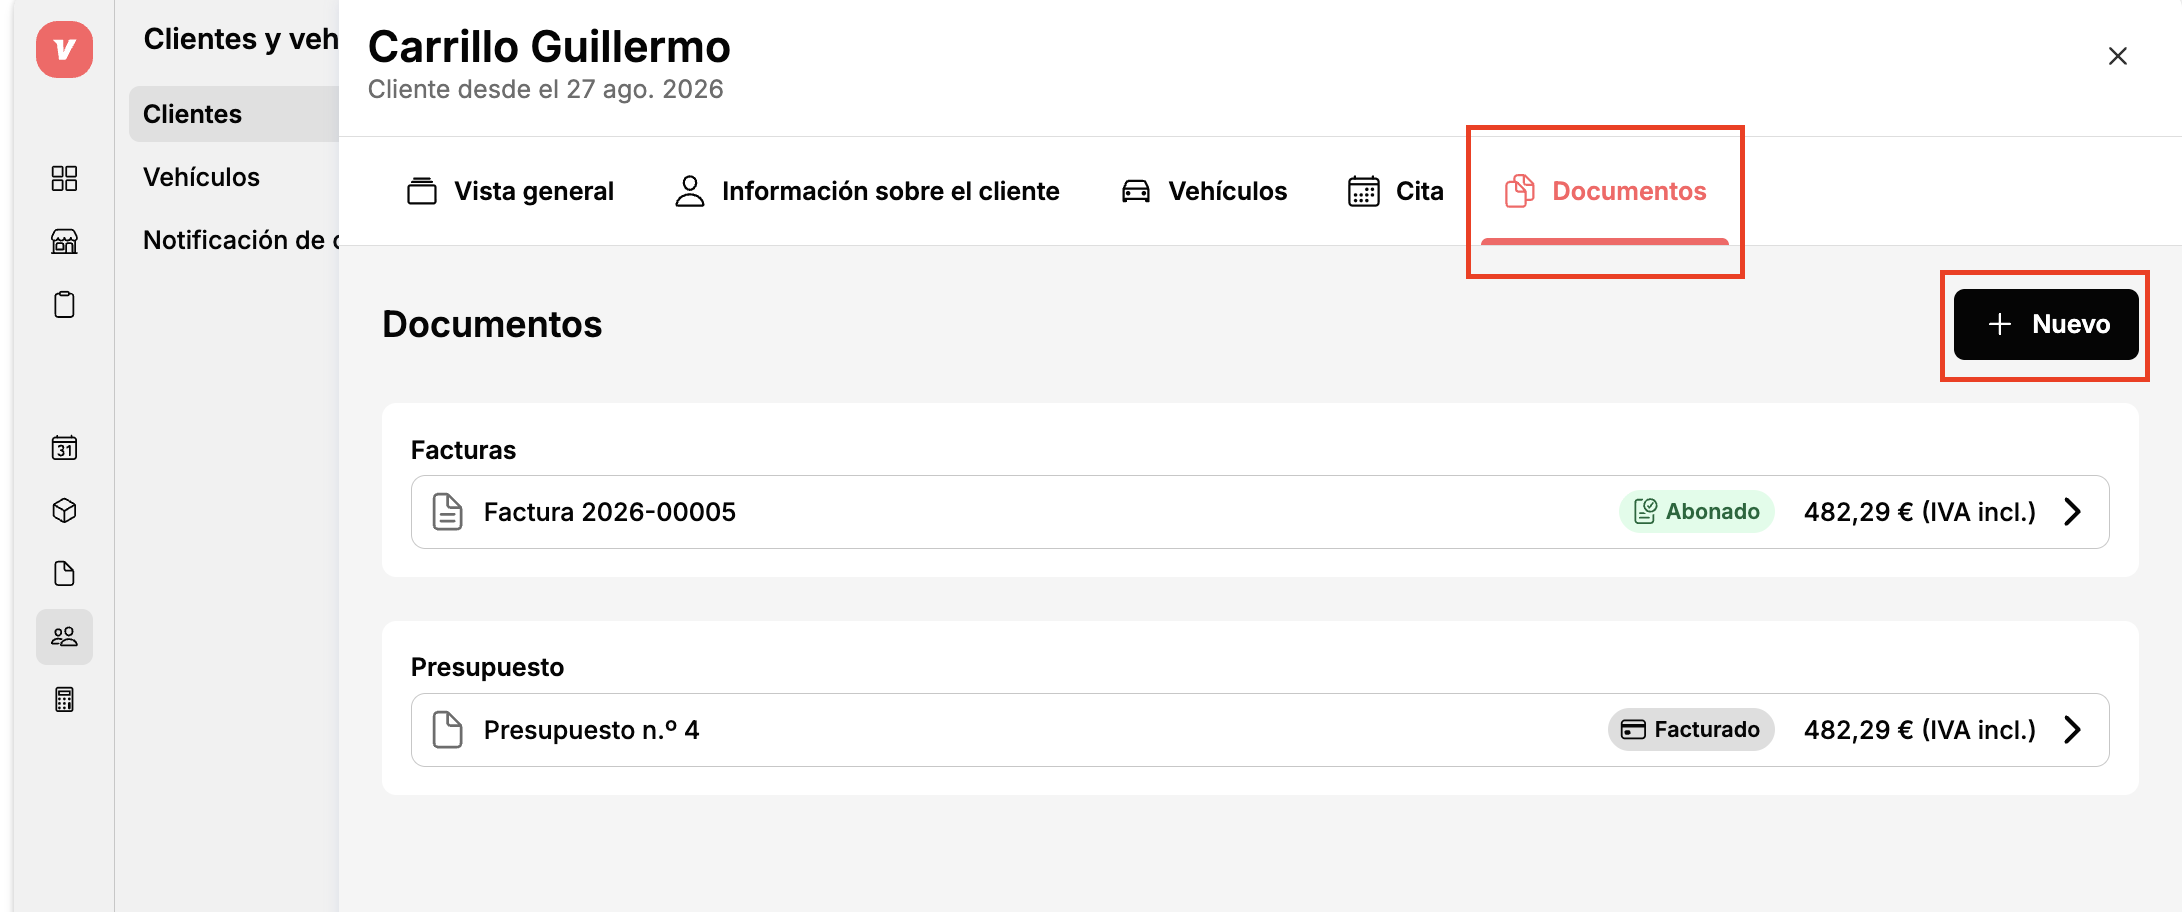Open the Cita tab
The image size is (2182, 912).
(1396, 191)
